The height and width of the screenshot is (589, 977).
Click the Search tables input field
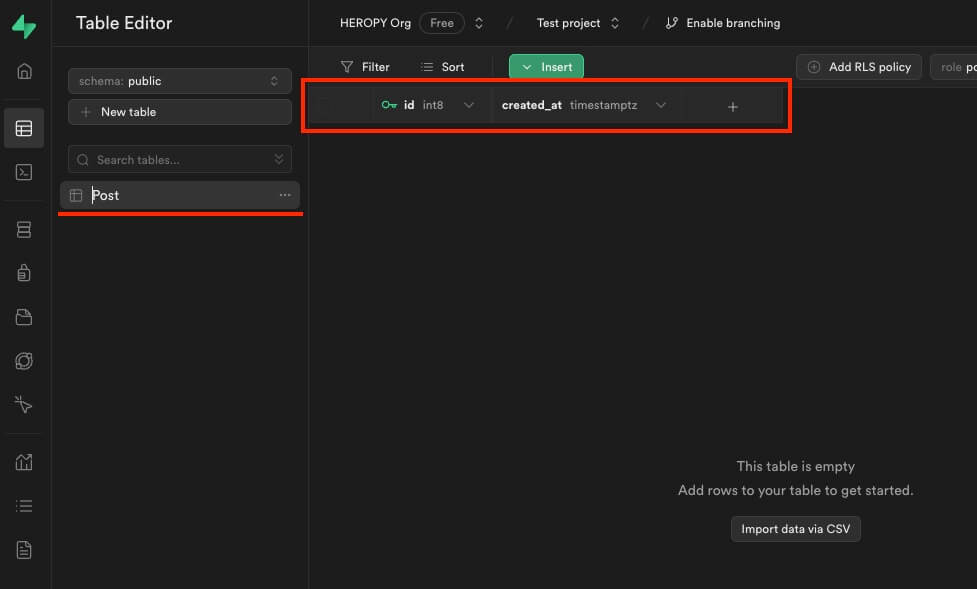click(x=170, y=159)
